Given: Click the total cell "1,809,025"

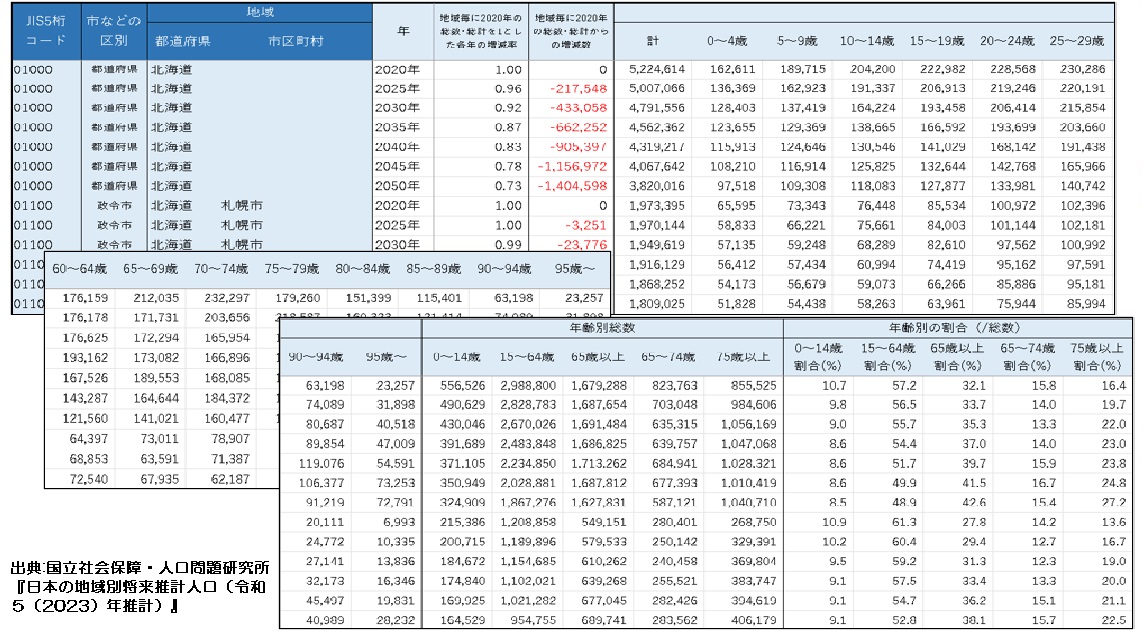Looking at the screenshot, I should 656,303.
